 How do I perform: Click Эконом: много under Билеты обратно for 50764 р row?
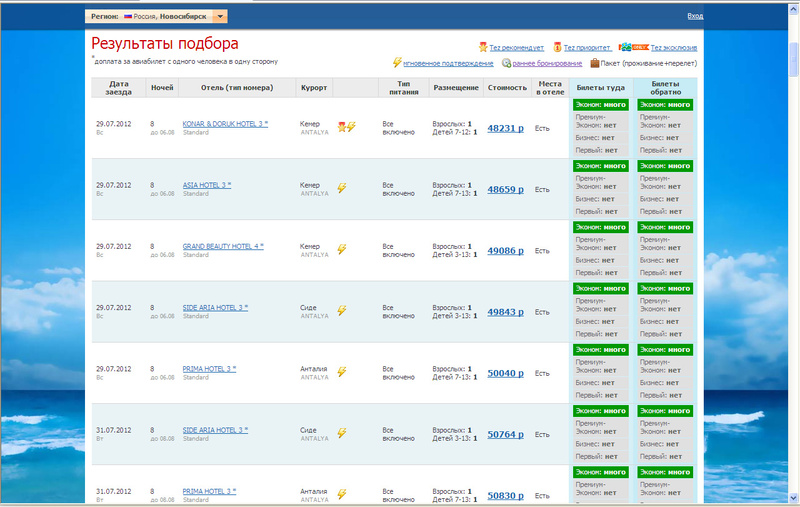(665, 411)
